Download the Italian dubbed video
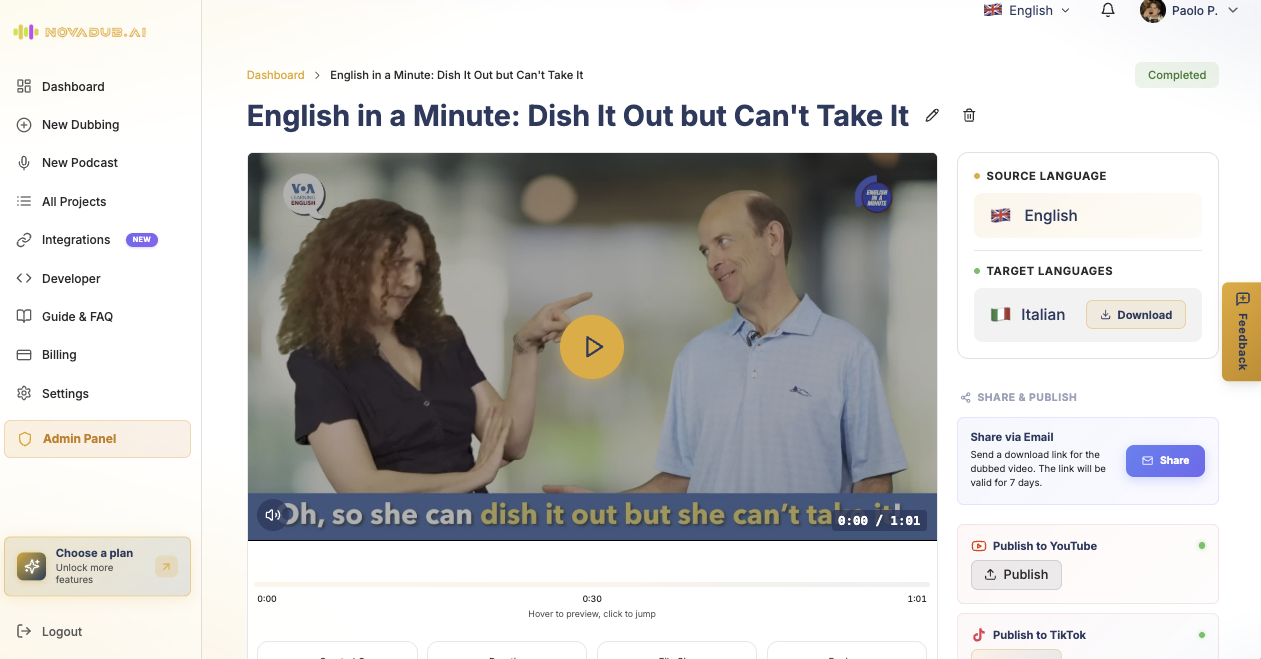 [1136, 315]
